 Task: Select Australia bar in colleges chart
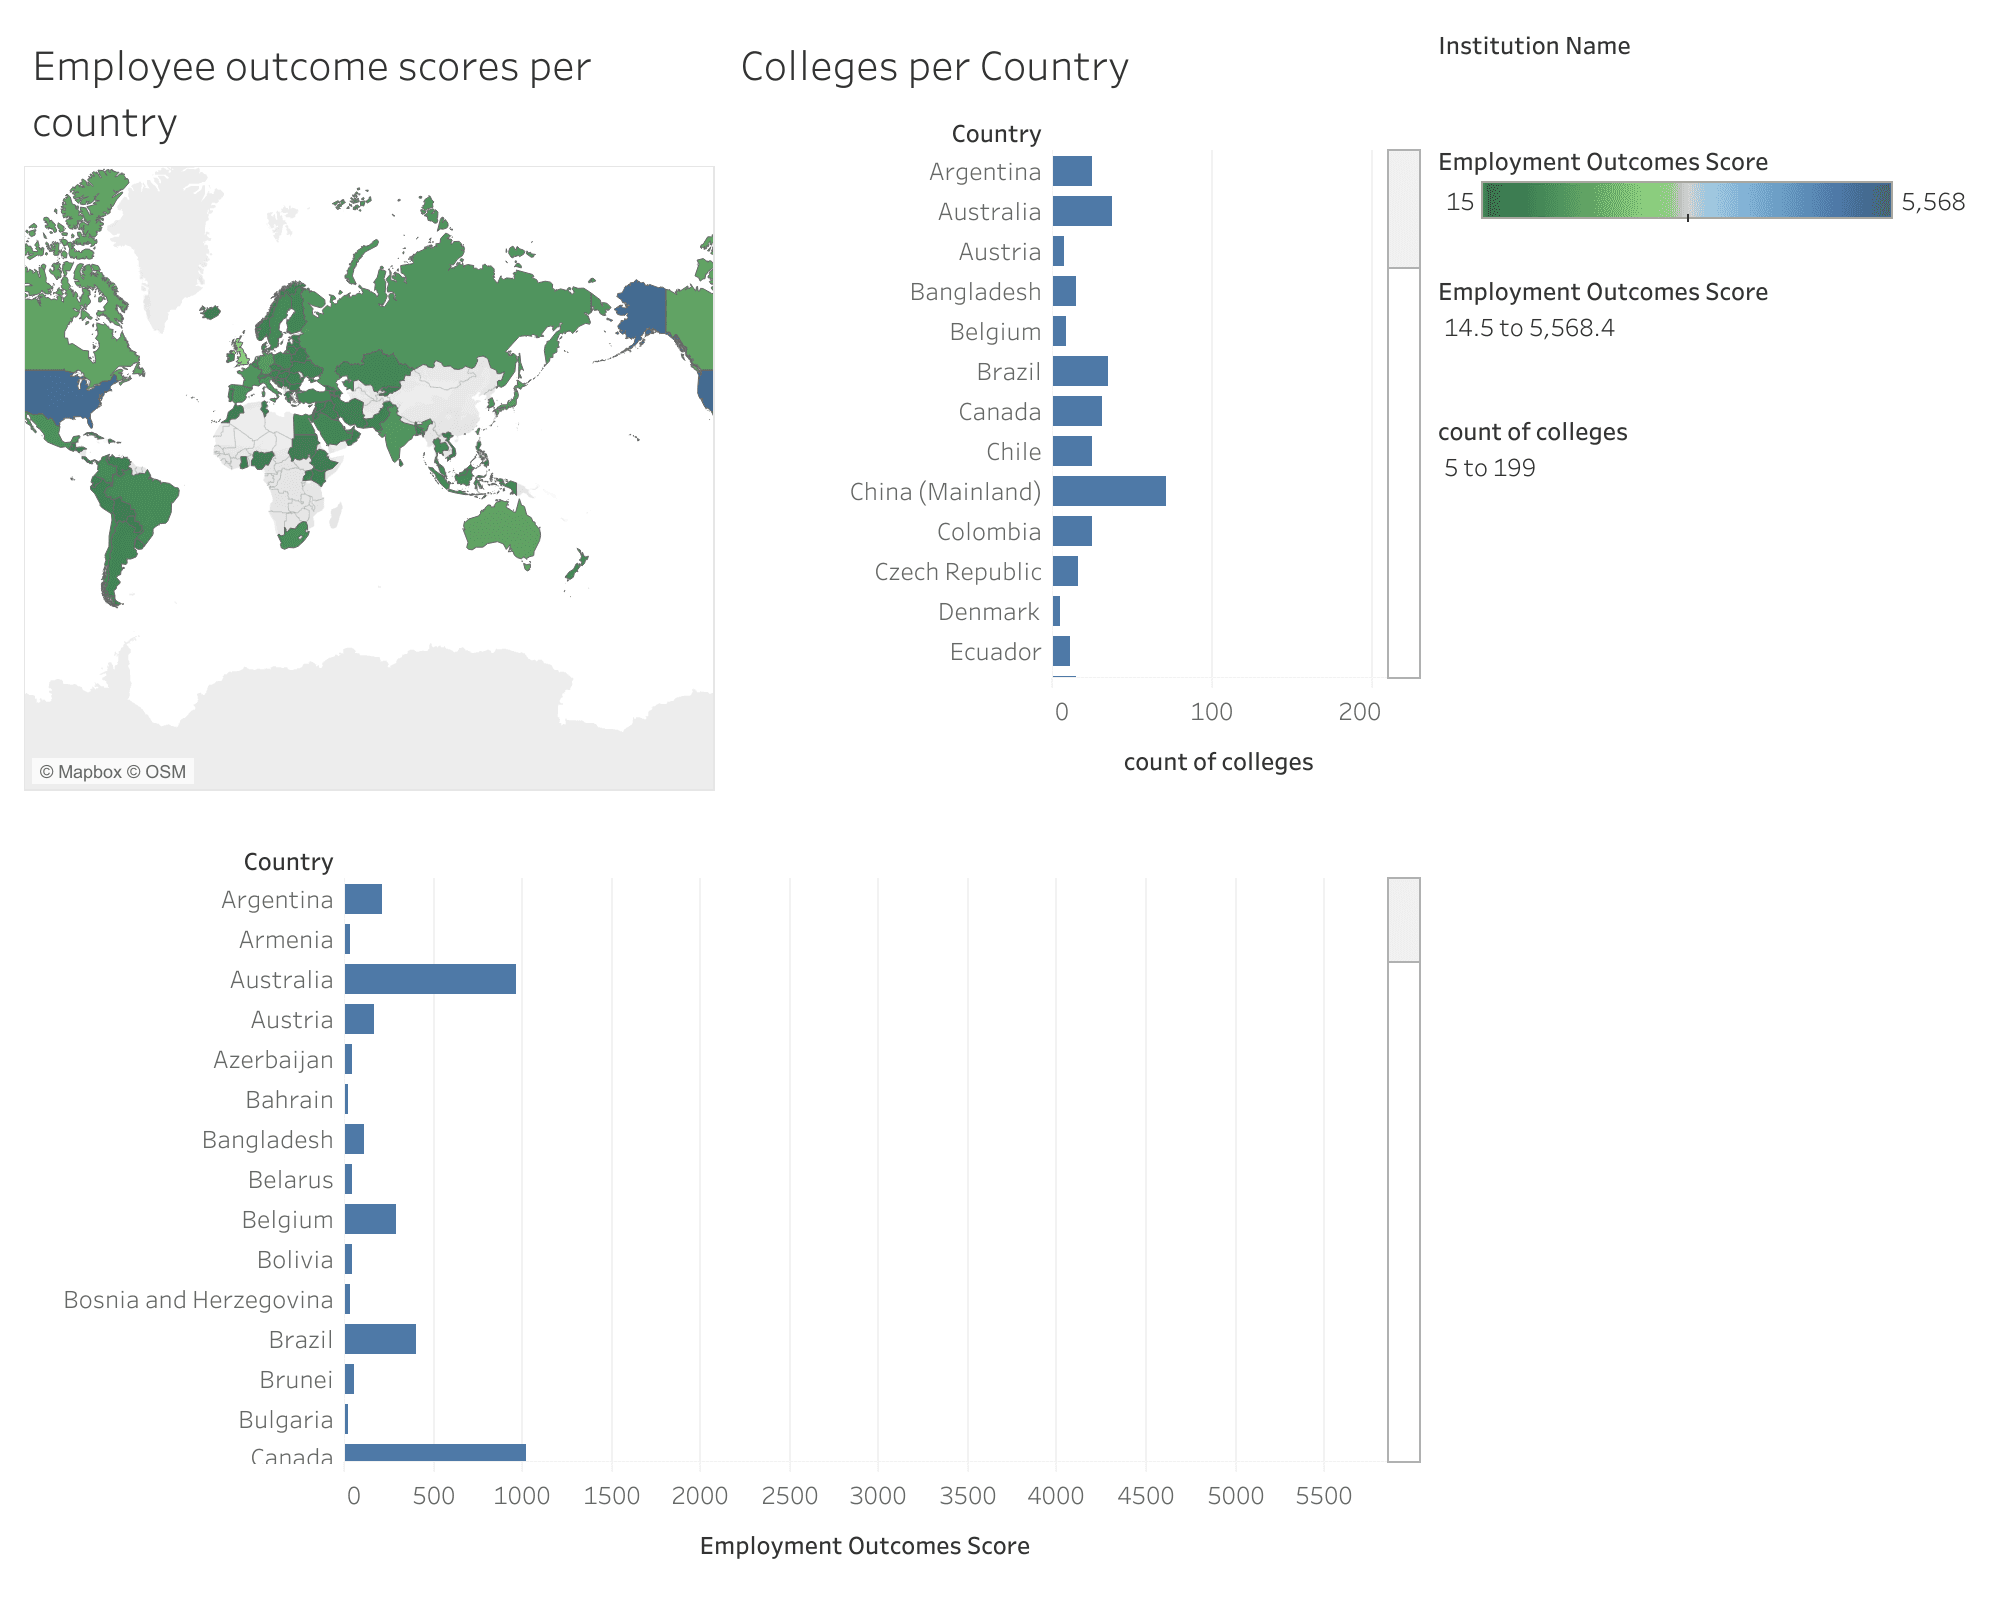(1081, 211)
